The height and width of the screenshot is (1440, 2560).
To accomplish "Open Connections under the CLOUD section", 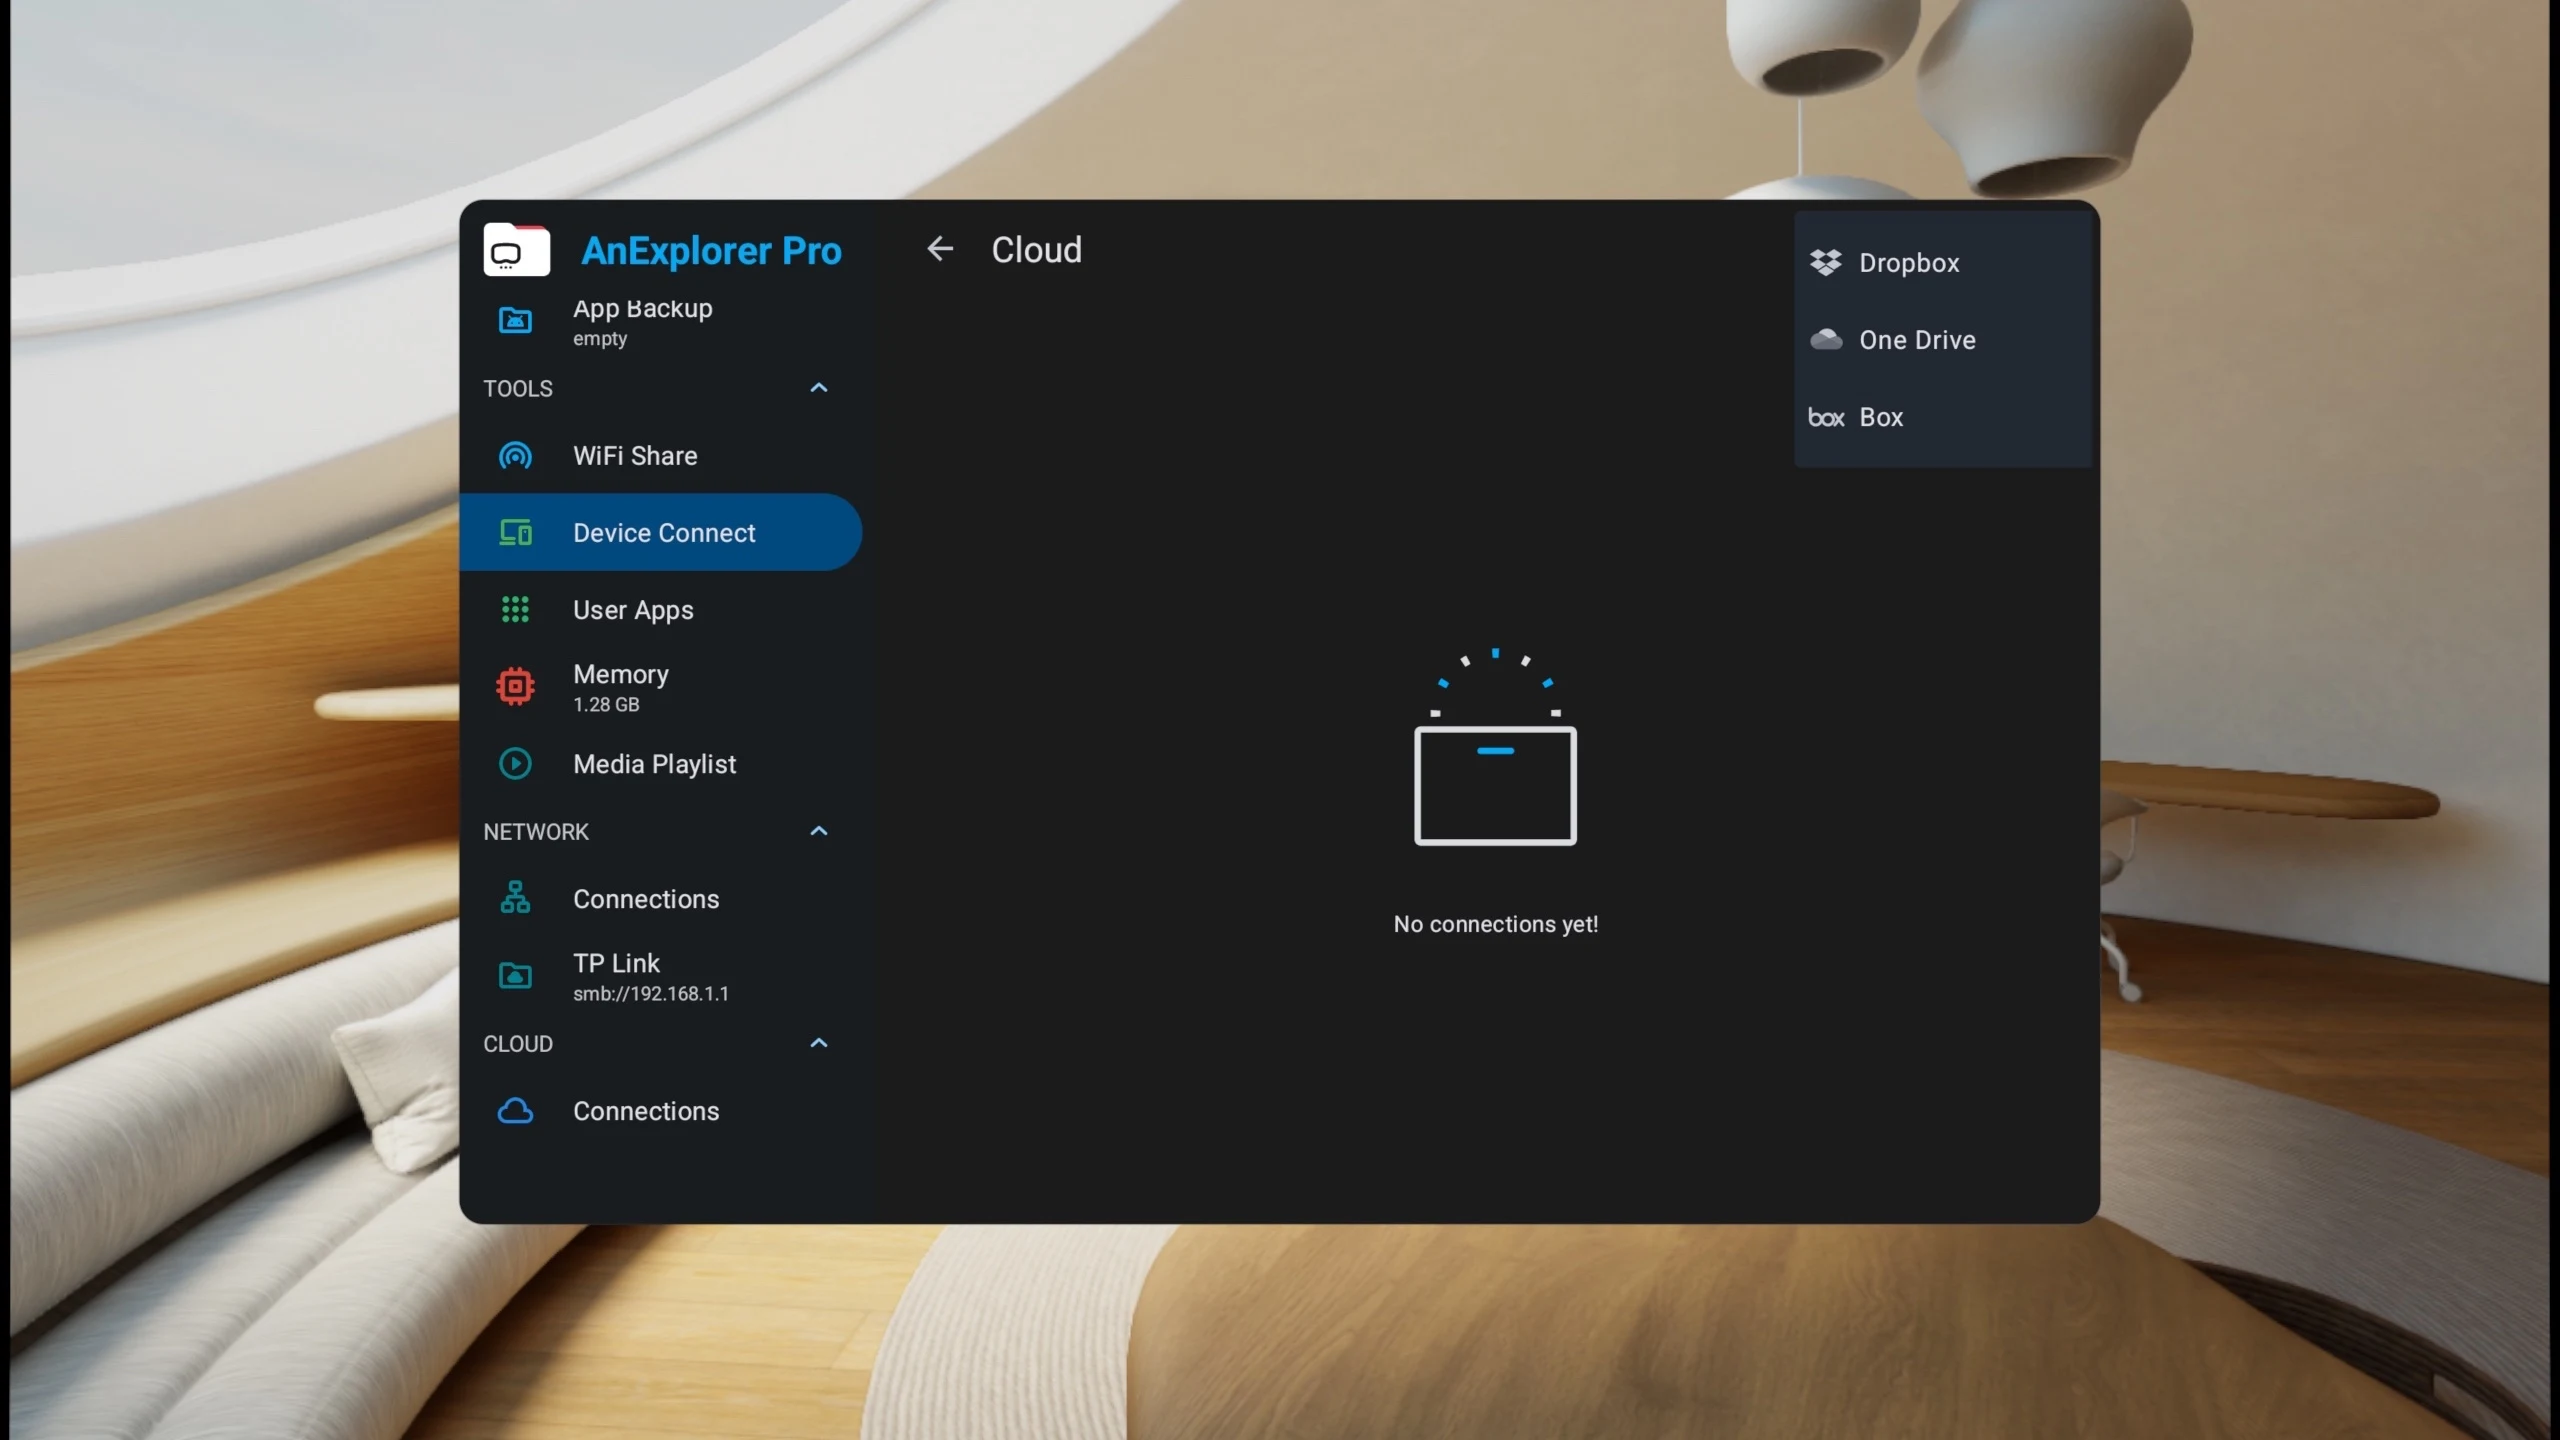I will pos(660,1111).
